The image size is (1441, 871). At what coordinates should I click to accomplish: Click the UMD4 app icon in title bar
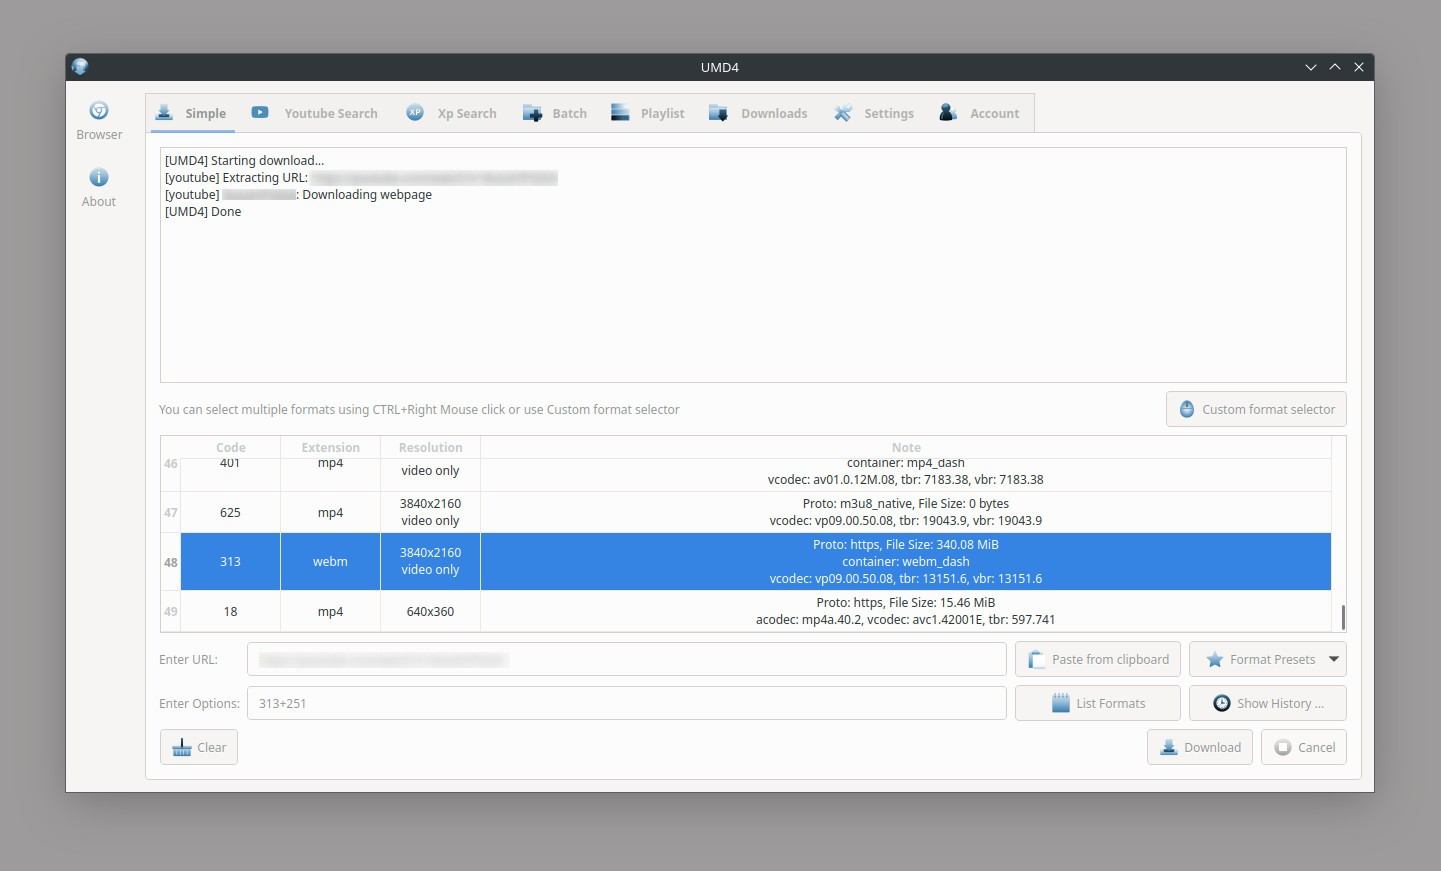(80, 67)
